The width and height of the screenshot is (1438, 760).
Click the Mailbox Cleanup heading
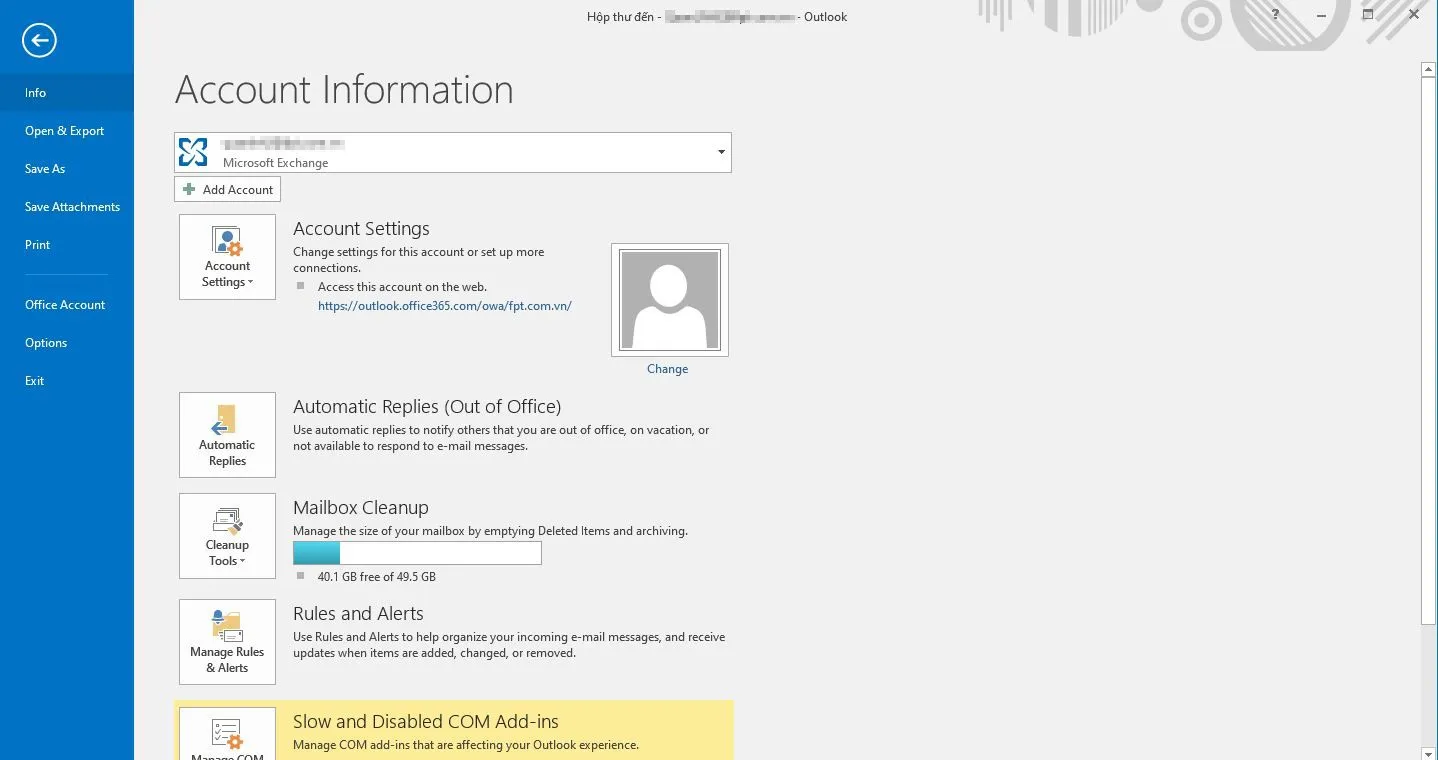(x=360, y=507)
